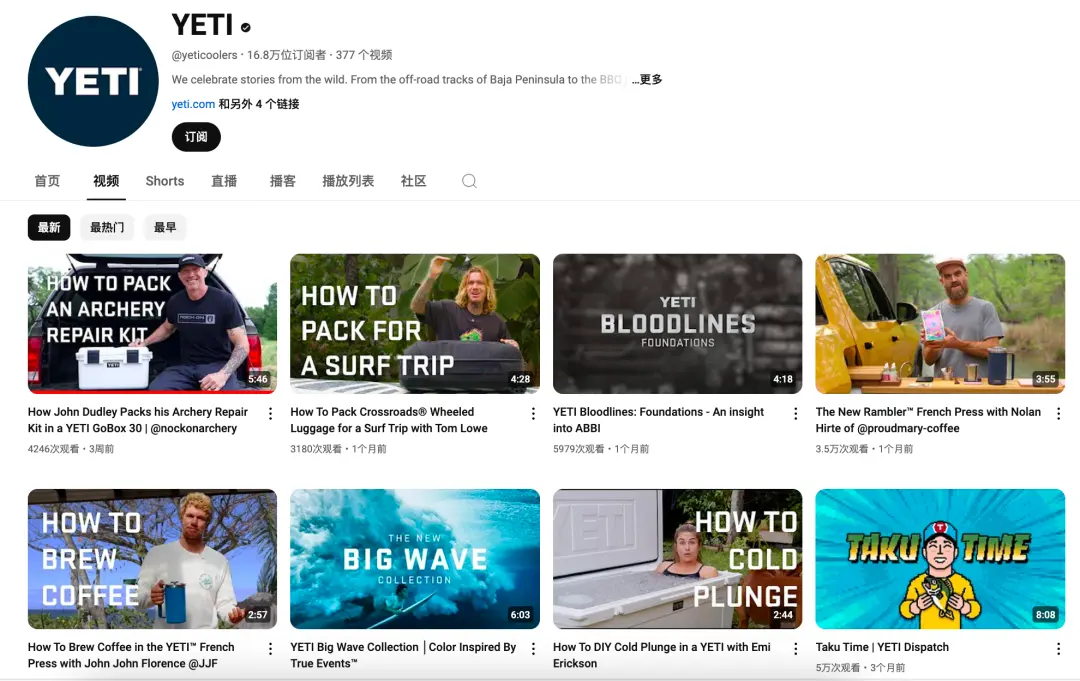Open three-dot menu for Surf Trip luggage video
The width and height of the screenshot is (1080, 681).
[x=533, y=413]
